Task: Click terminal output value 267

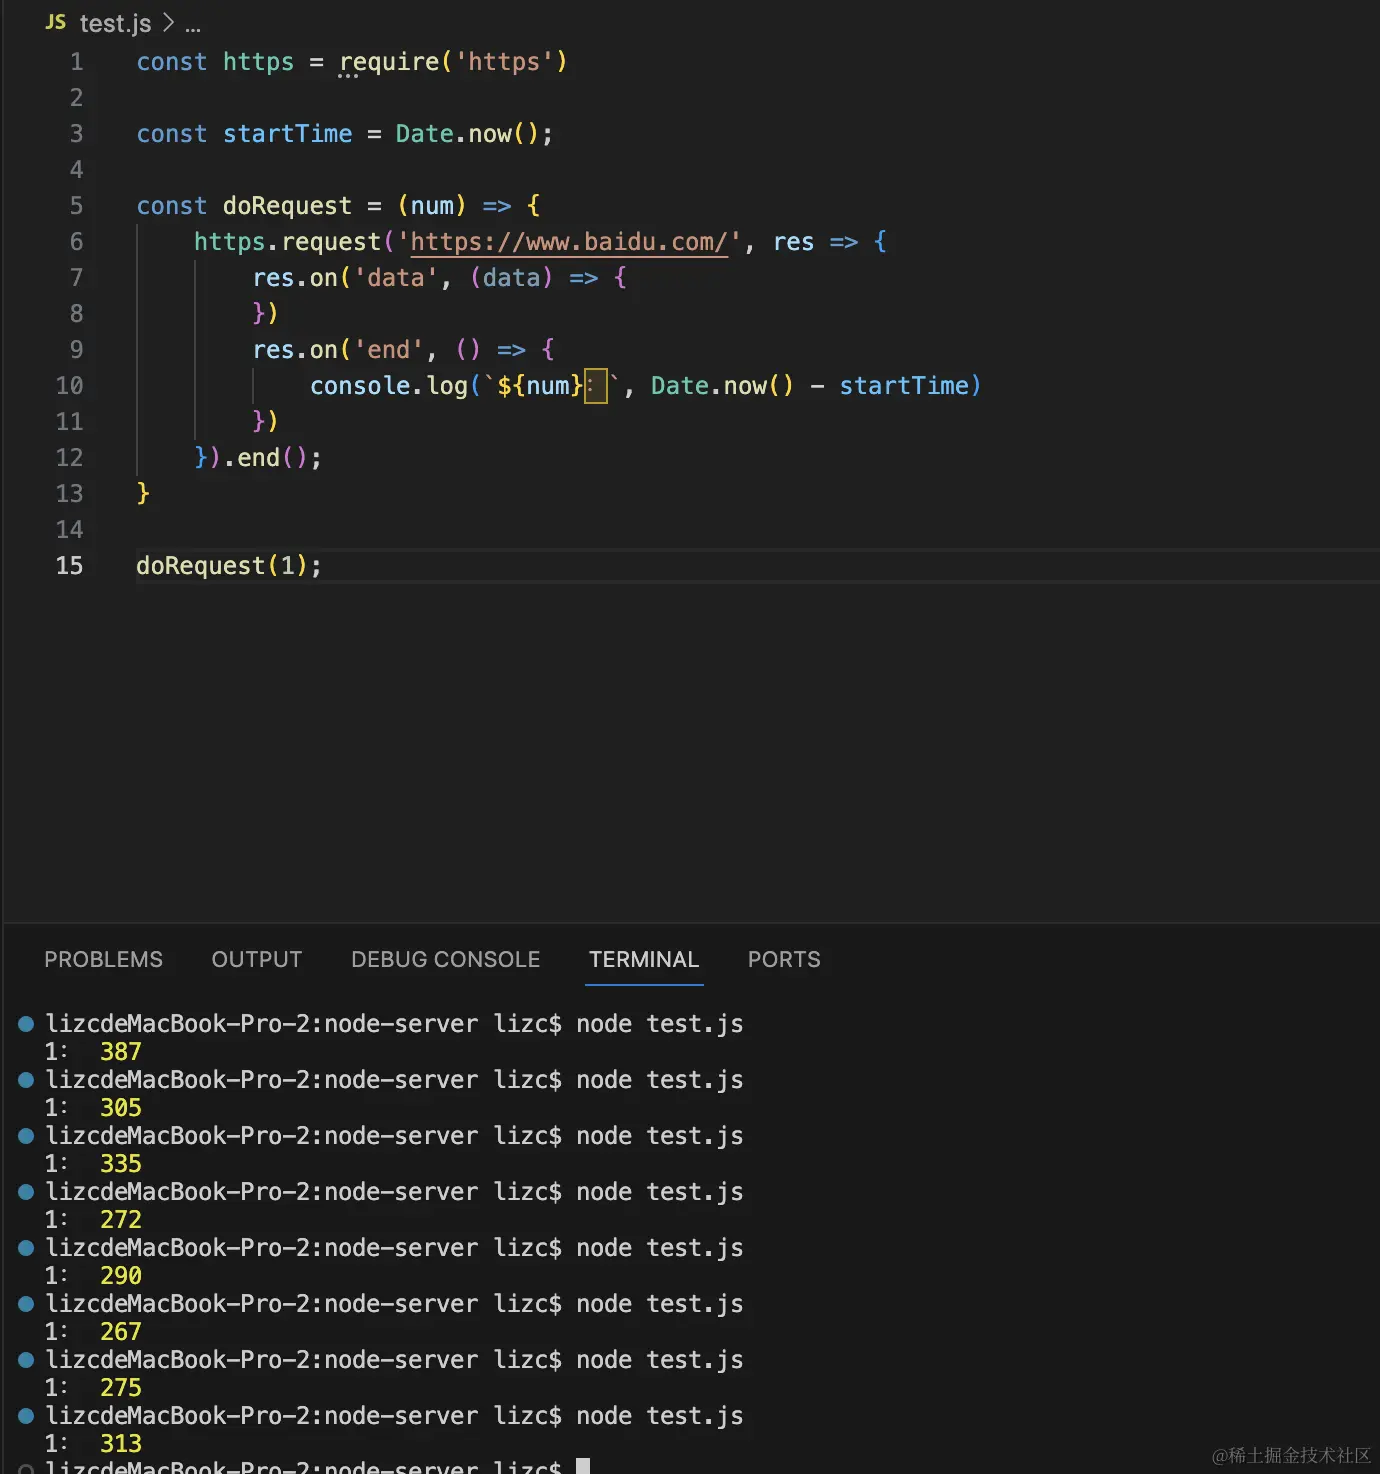Action: tap(121, 1332)
